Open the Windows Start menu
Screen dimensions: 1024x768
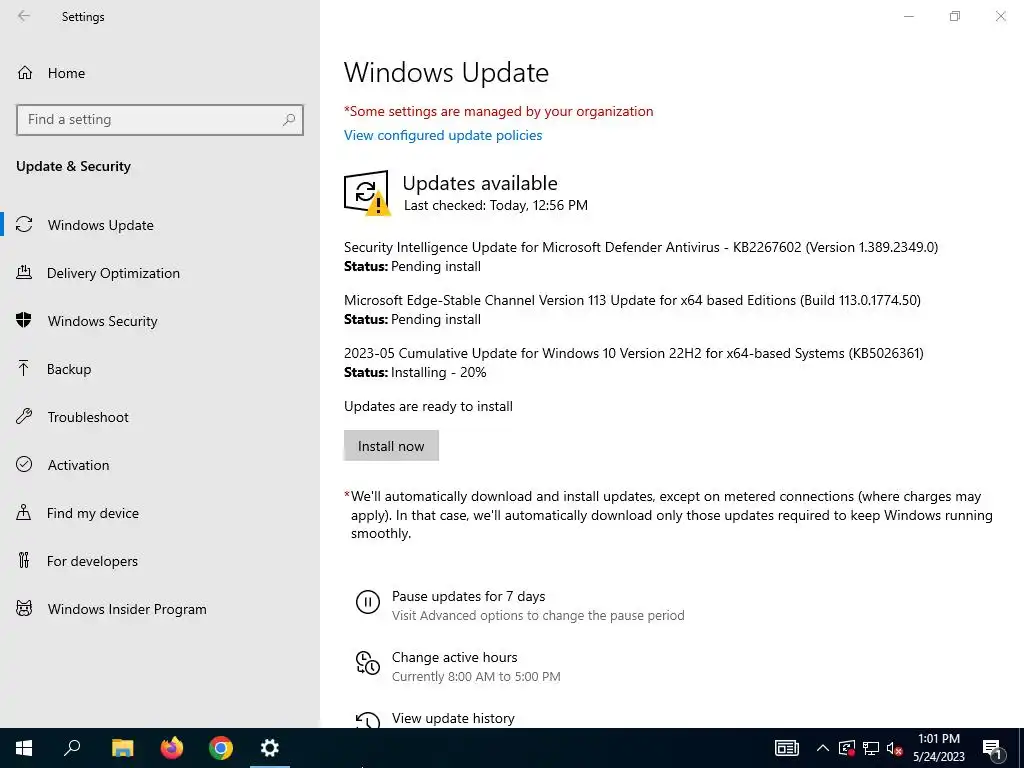tap(24, 748)
